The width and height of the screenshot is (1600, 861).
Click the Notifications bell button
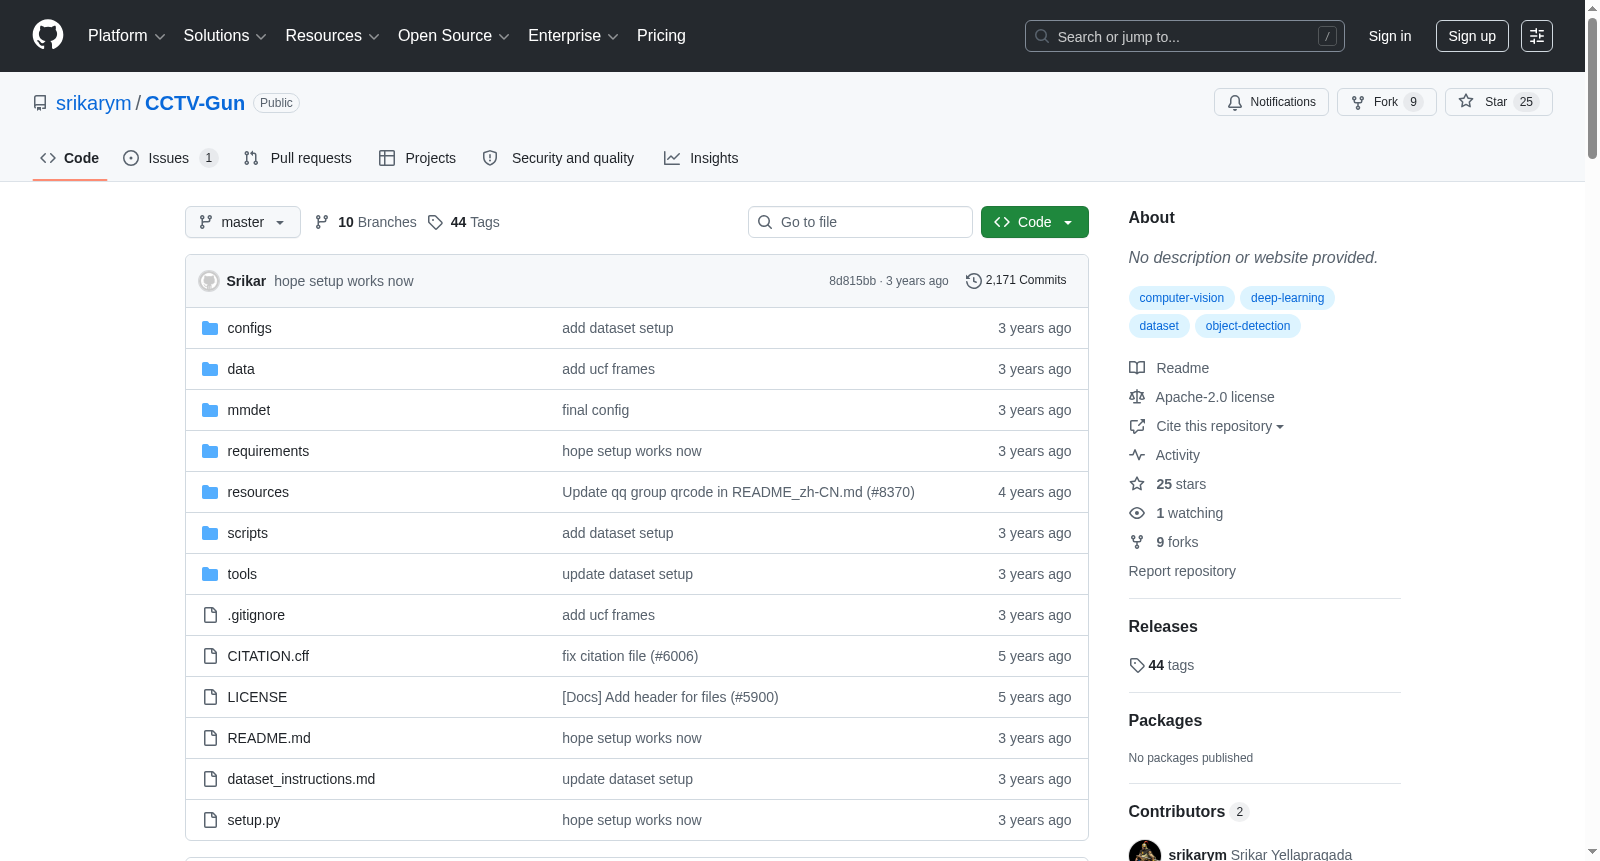tap(1271, 102)
